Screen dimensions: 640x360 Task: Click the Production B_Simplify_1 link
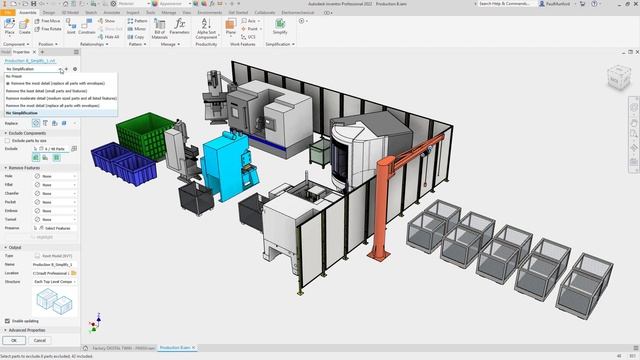tap(30, 60)
